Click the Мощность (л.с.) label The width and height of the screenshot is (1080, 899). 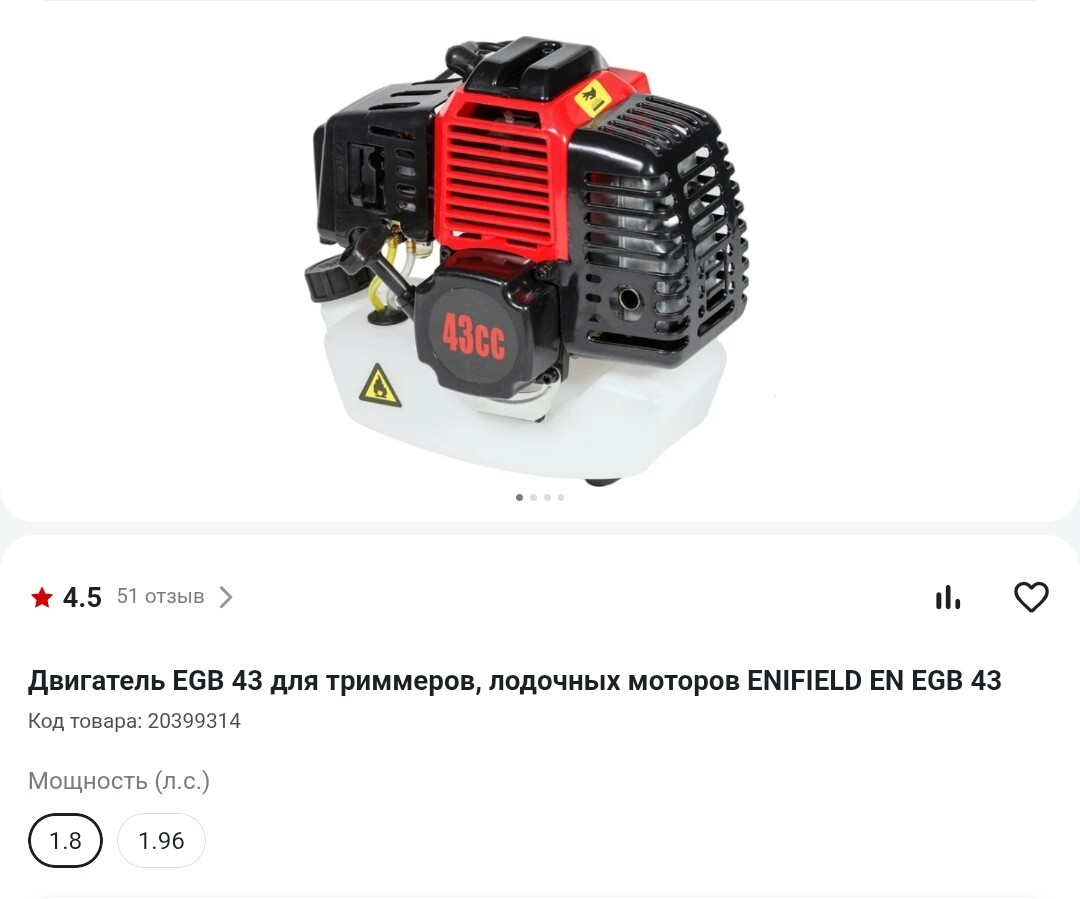point(118,781)
